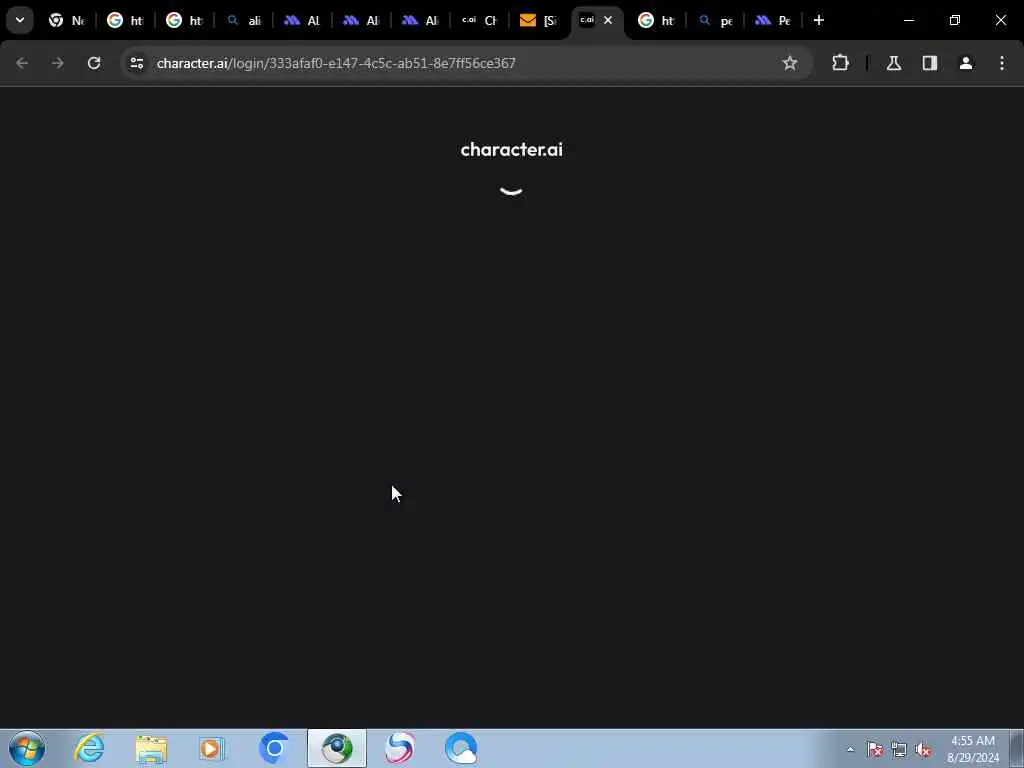
Task: Open the c.ai 'Ch' tab
Action: pyautogui.click(x=480, y=21)
